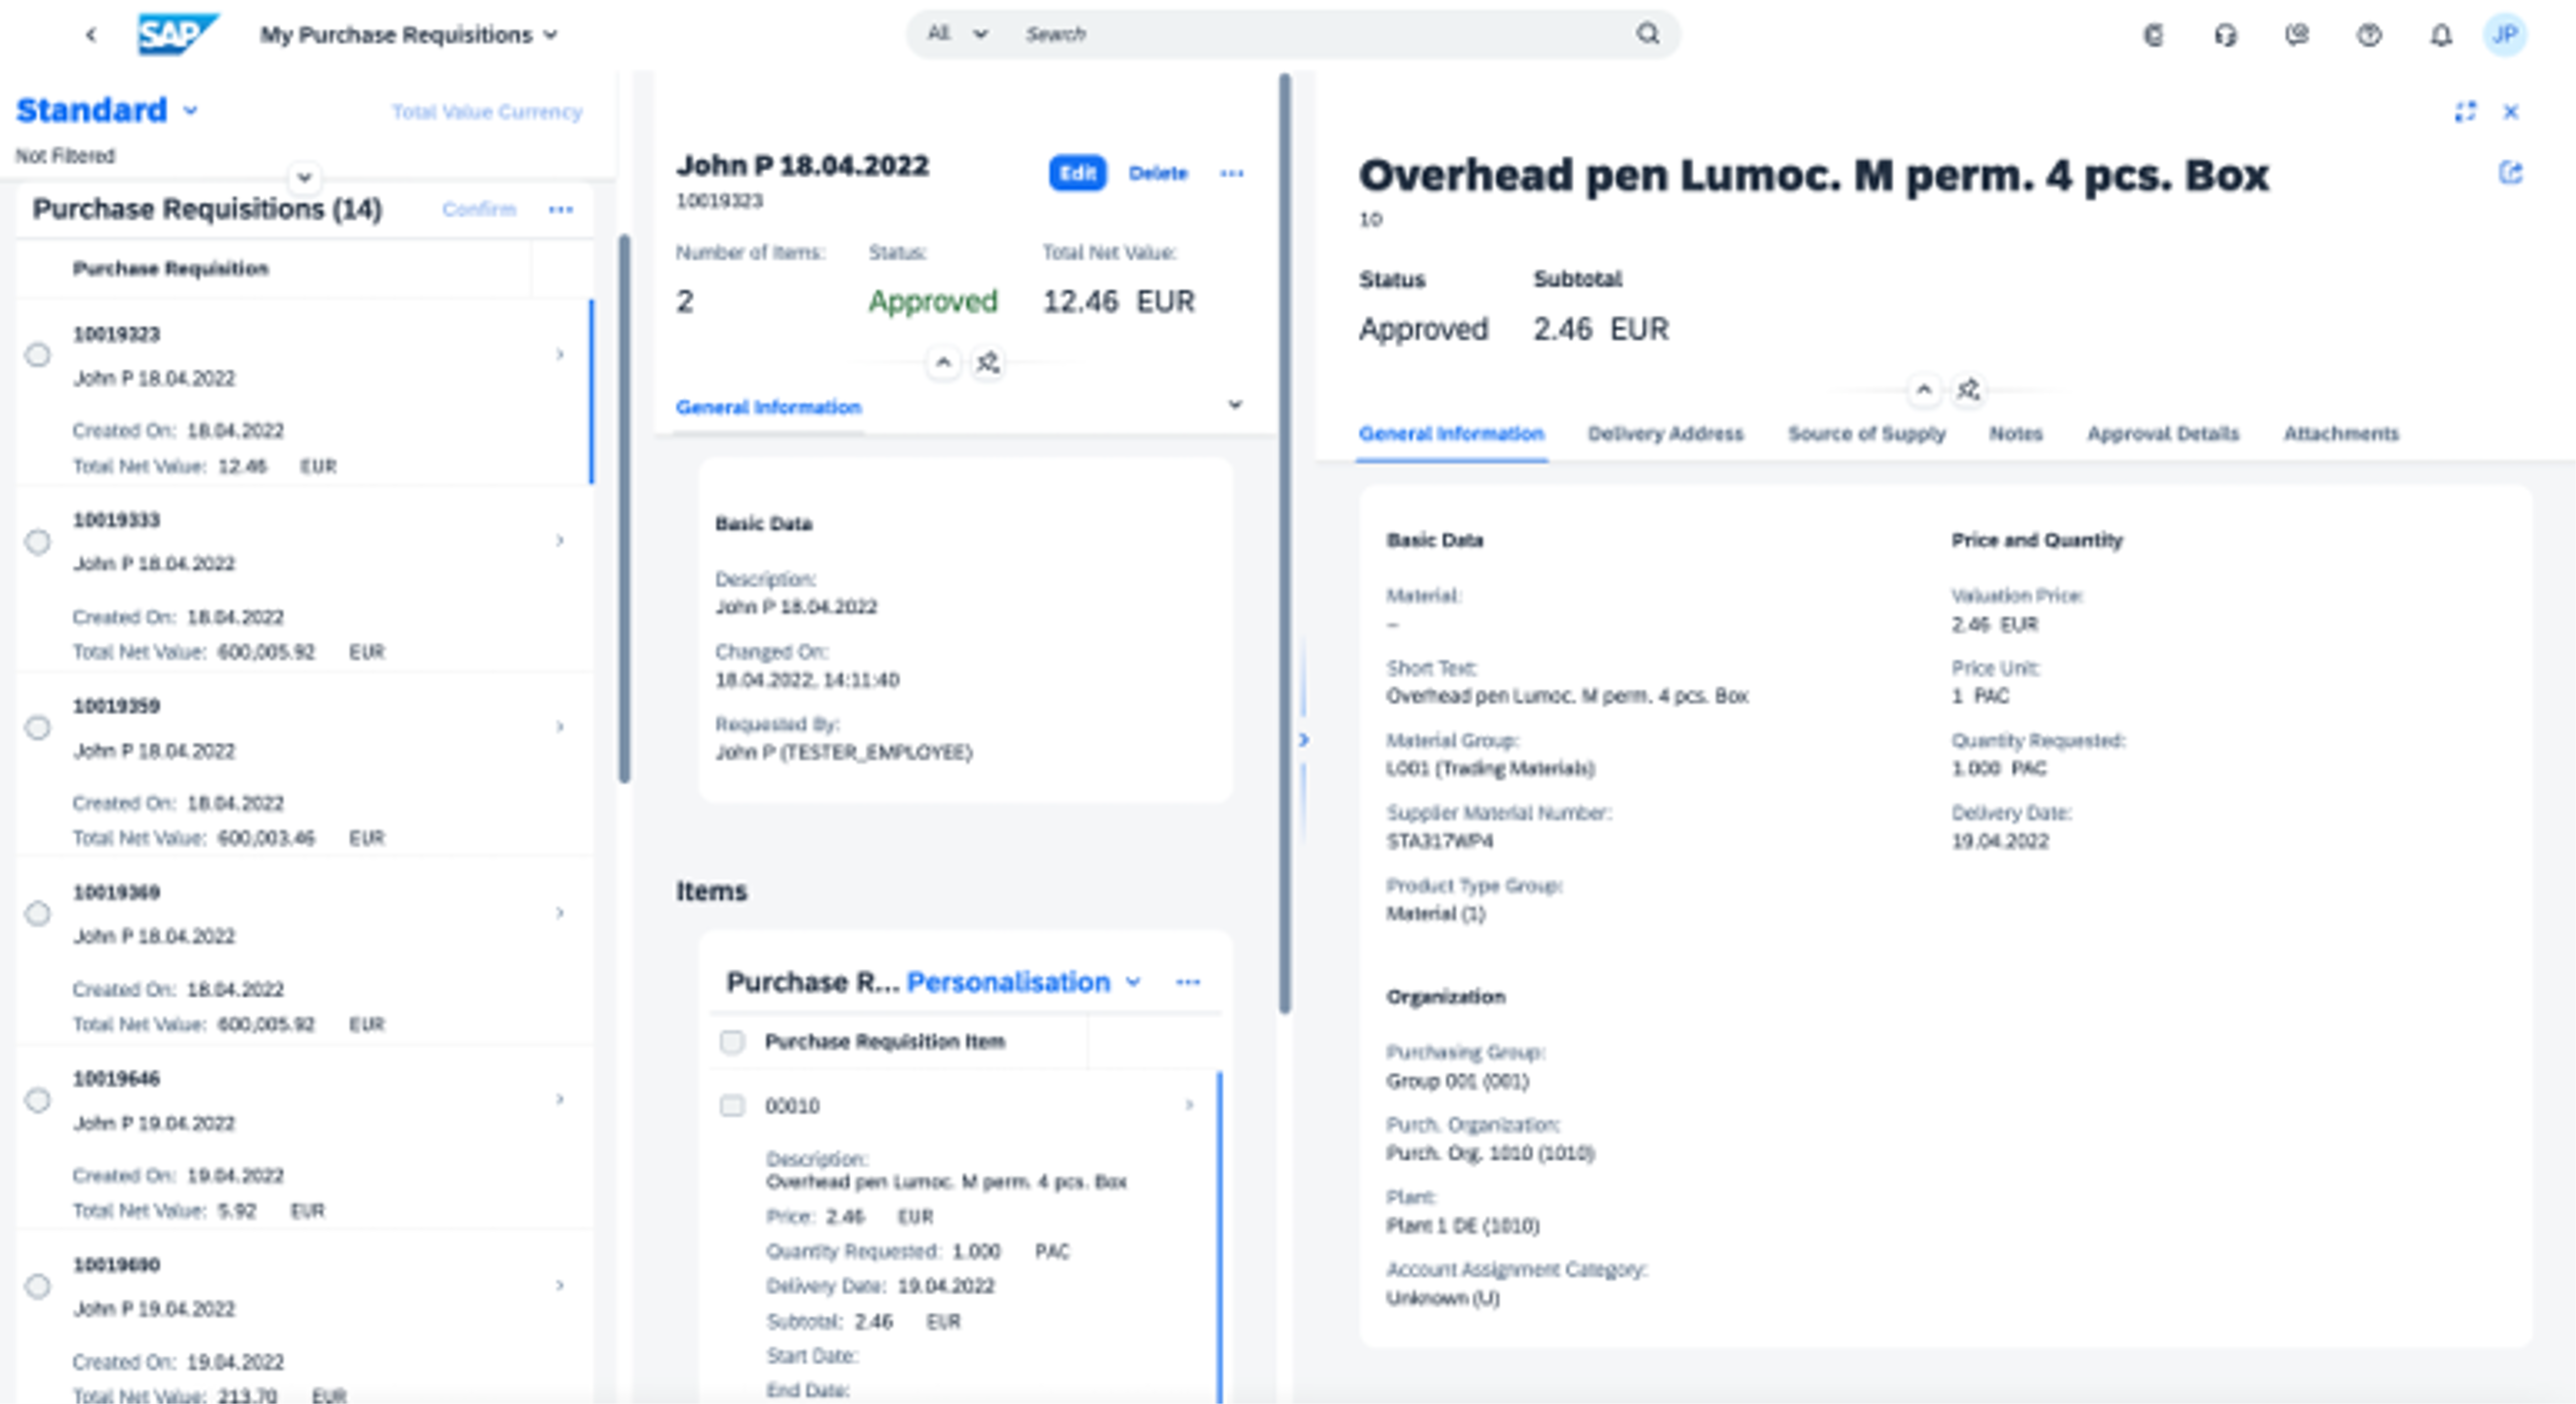Tick checkbox for item 00010

(x=732, y=1106)
